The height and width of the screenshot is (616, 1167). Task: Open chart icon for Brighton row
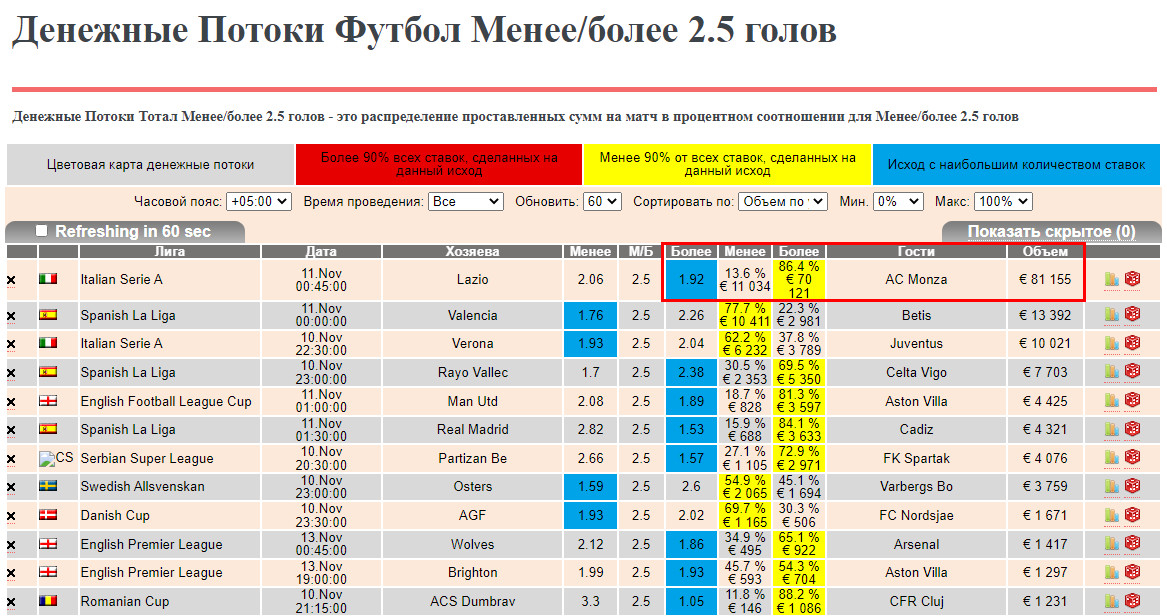point(1111,573)
